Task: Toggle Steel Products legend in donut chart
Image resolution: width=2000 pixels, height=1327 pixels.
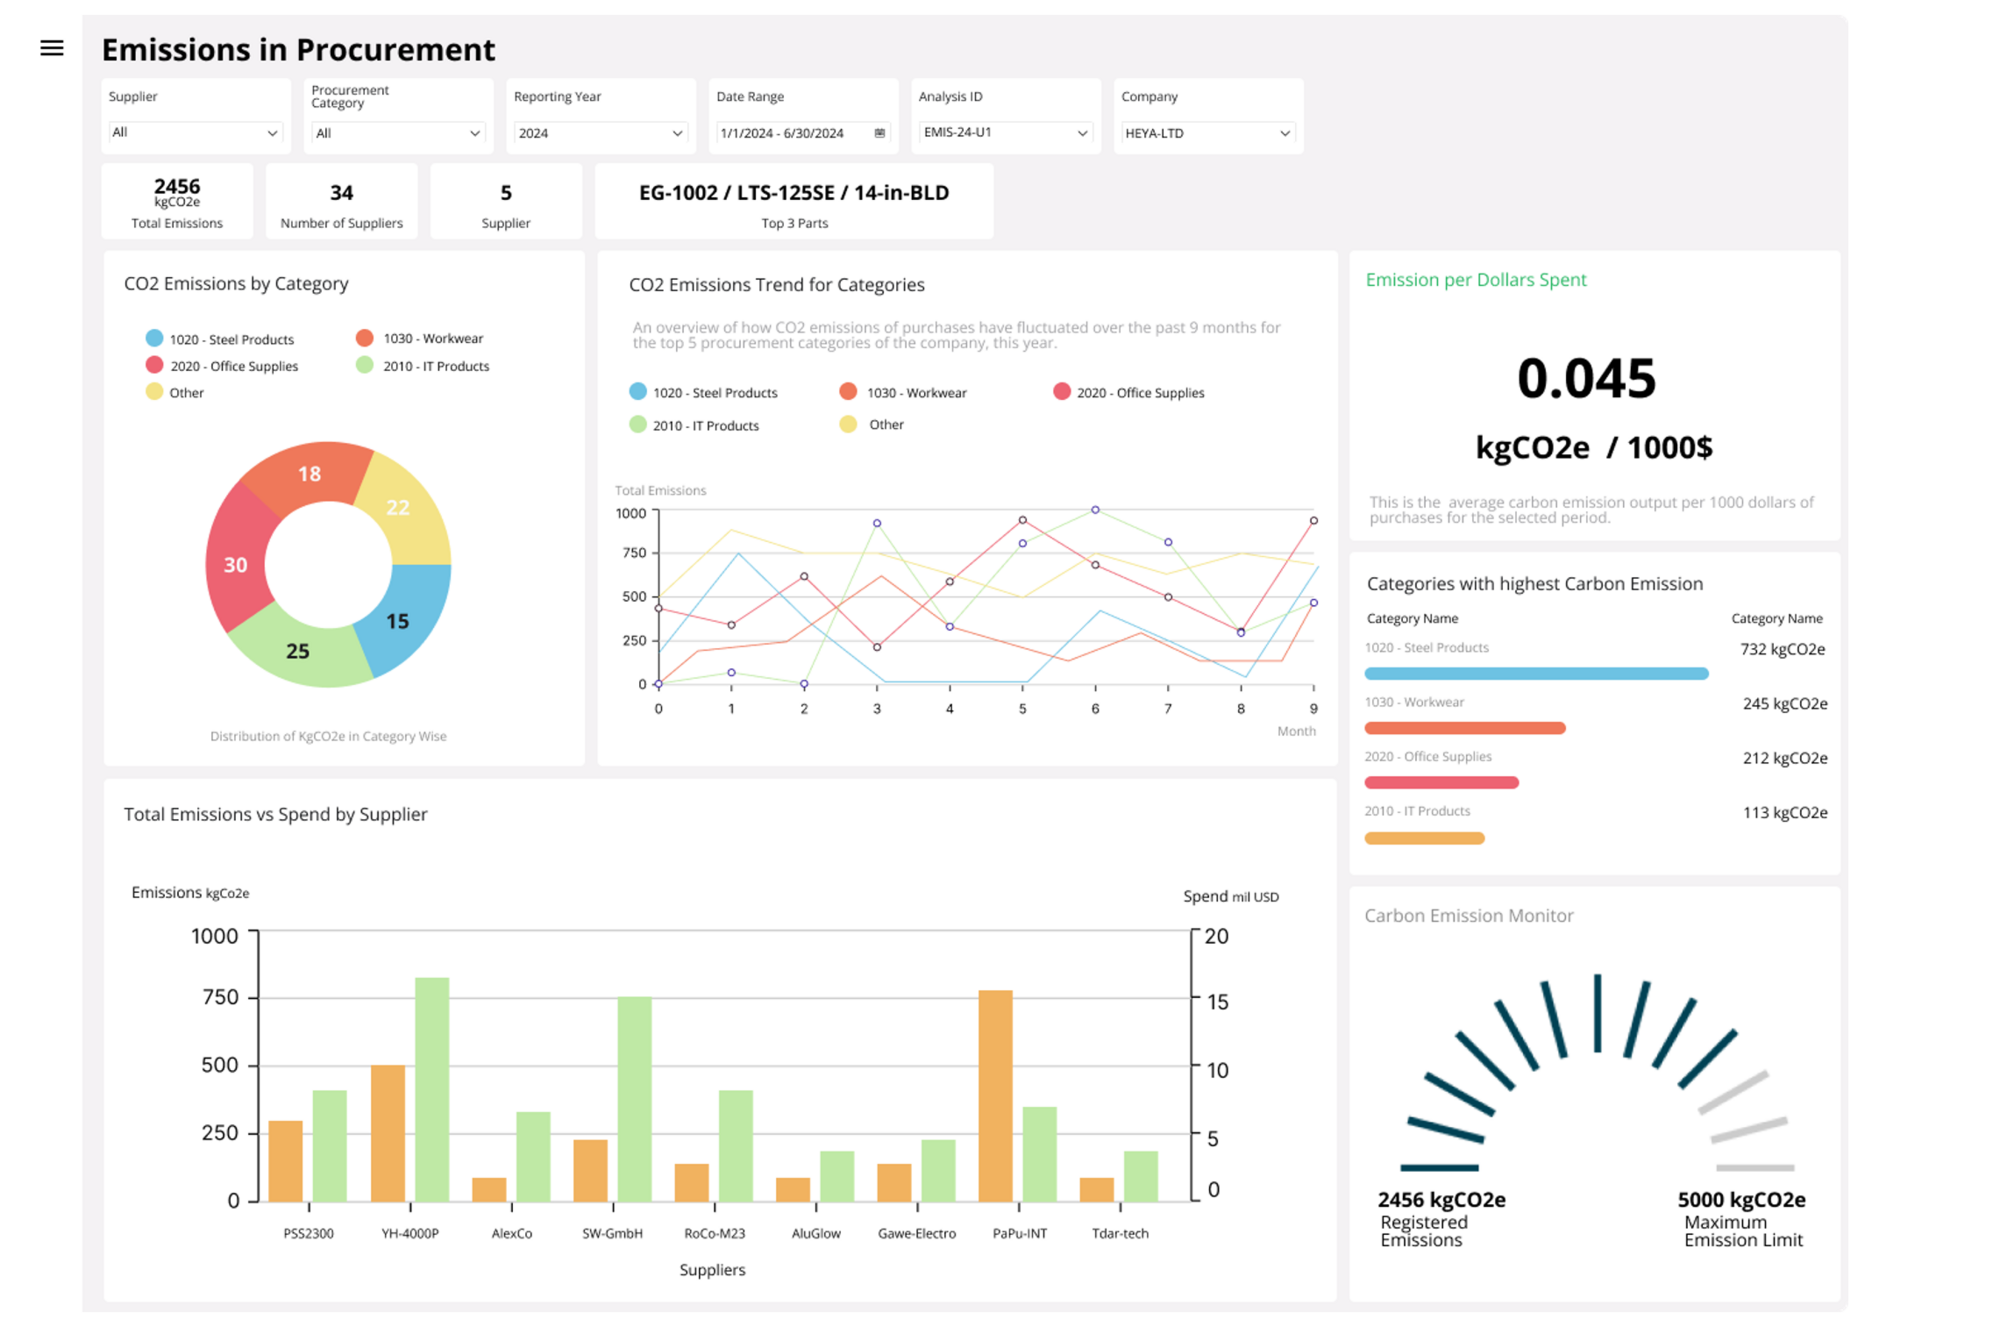Action: [x=230, y=339]
